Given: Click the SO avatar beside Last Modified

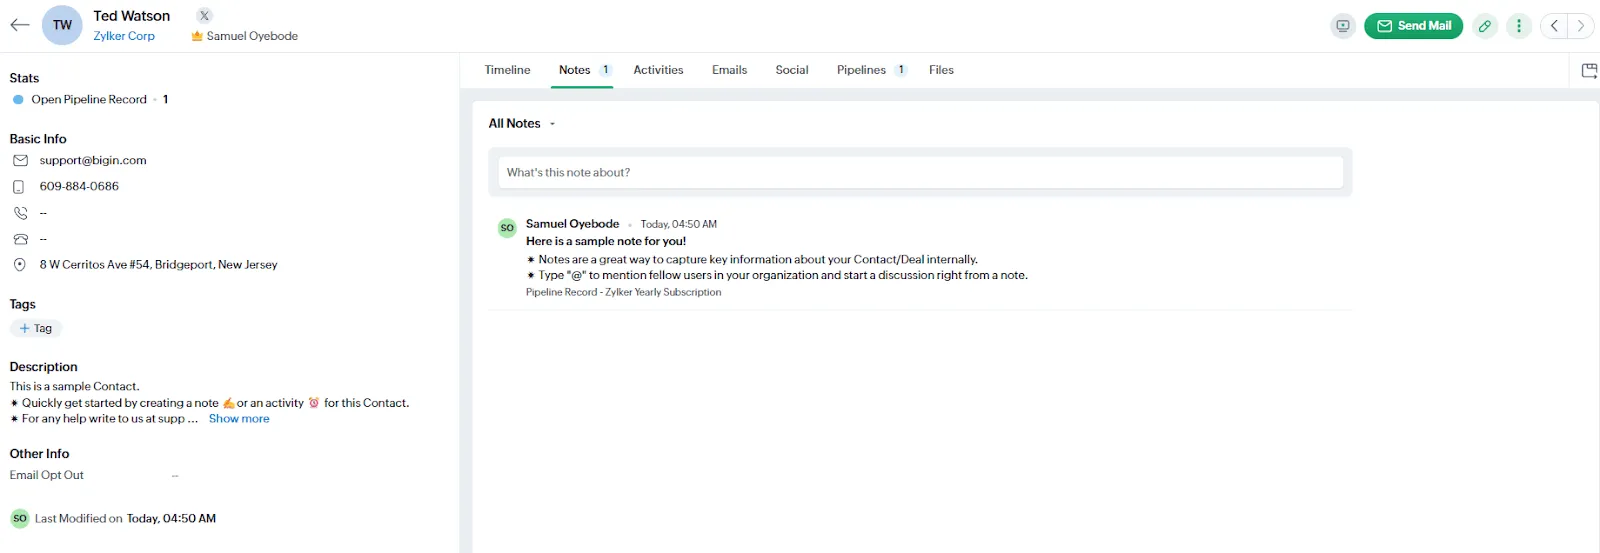Looking at the screenshot, I should point(20,518).
